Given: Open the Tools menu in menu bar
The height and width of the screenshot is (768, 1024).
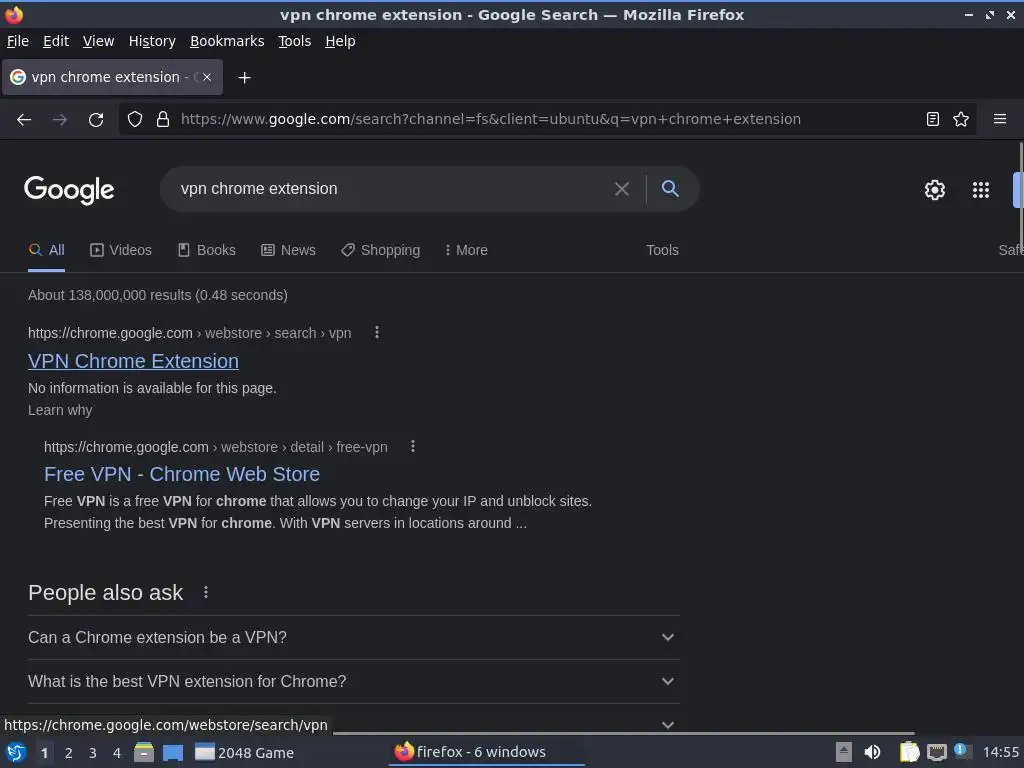Looking at the screenshot, I should pyautogui.click(x=295, y=41).
